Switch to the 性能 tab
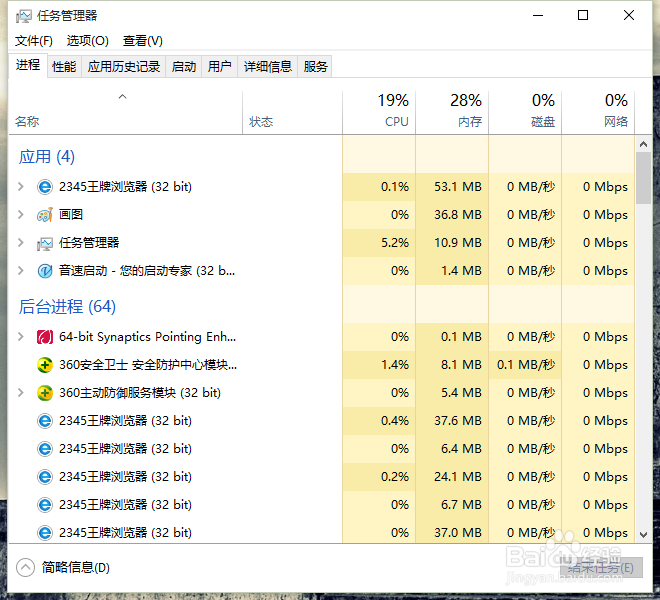The height and width of the screenshot is (600, 660). coord(64,67)
